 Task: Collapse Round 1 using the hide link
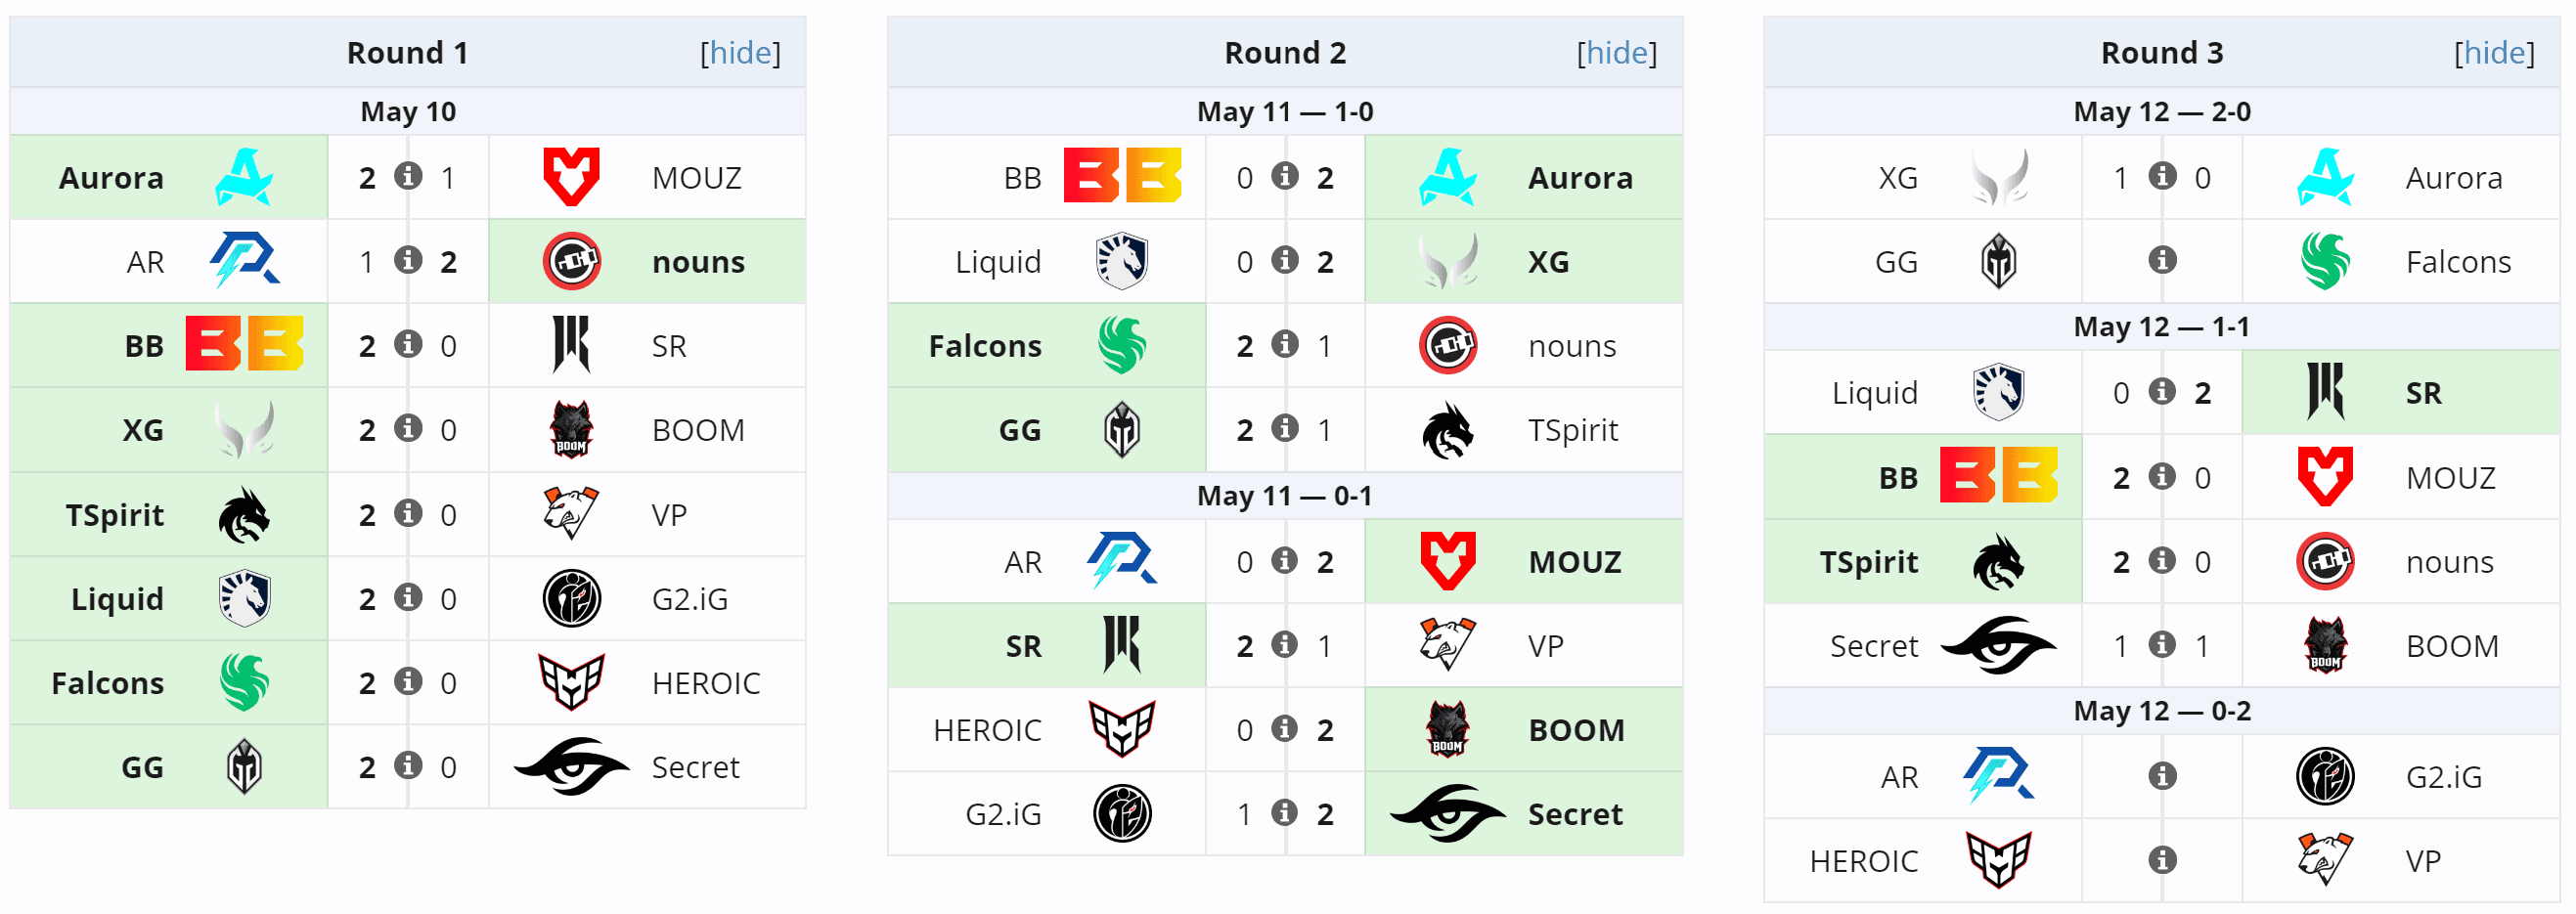pyautogui.click(x=740, y=52)
